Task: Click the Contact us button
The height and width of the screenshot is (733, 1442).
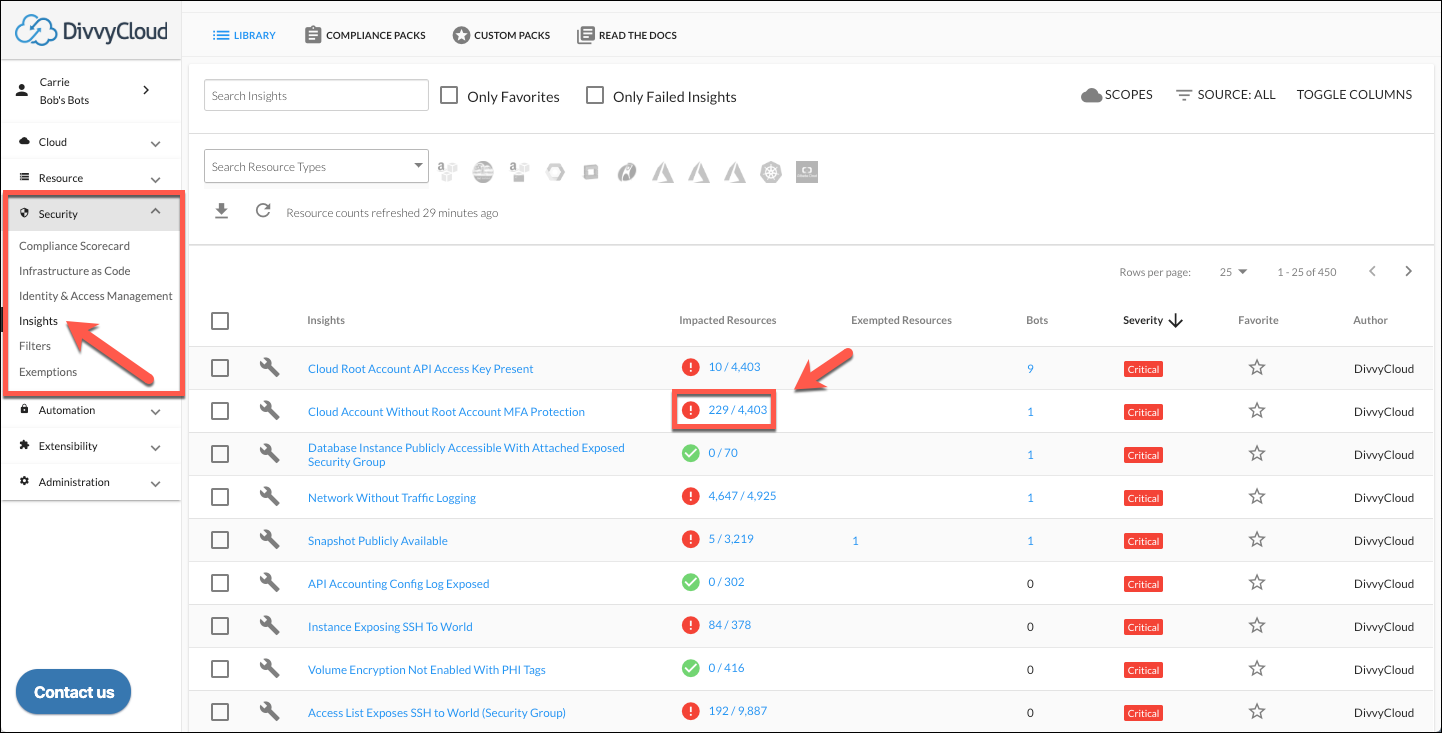Action: pos(74,692)
